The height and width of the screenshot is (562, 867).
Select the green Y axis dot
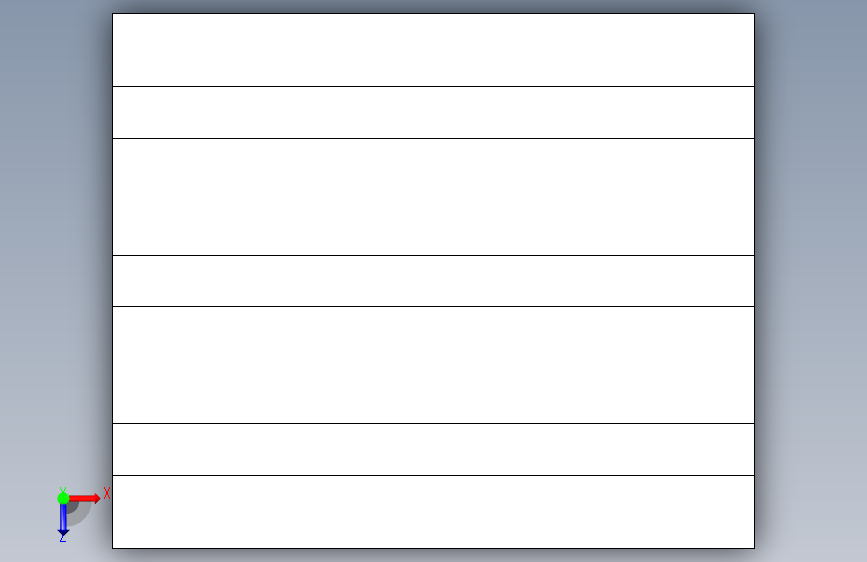(x=63, y=498)
